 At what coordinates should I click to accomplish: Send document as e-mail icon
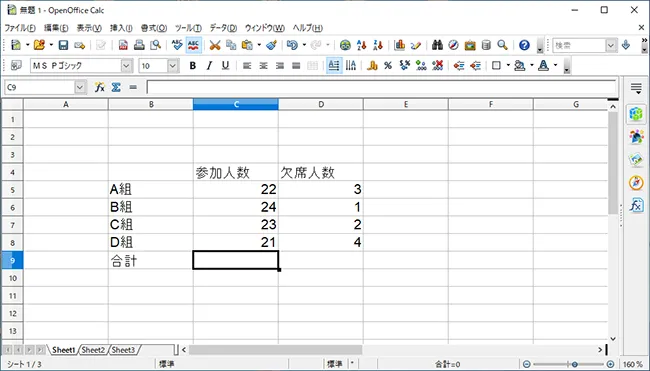(x=79, y=45)
